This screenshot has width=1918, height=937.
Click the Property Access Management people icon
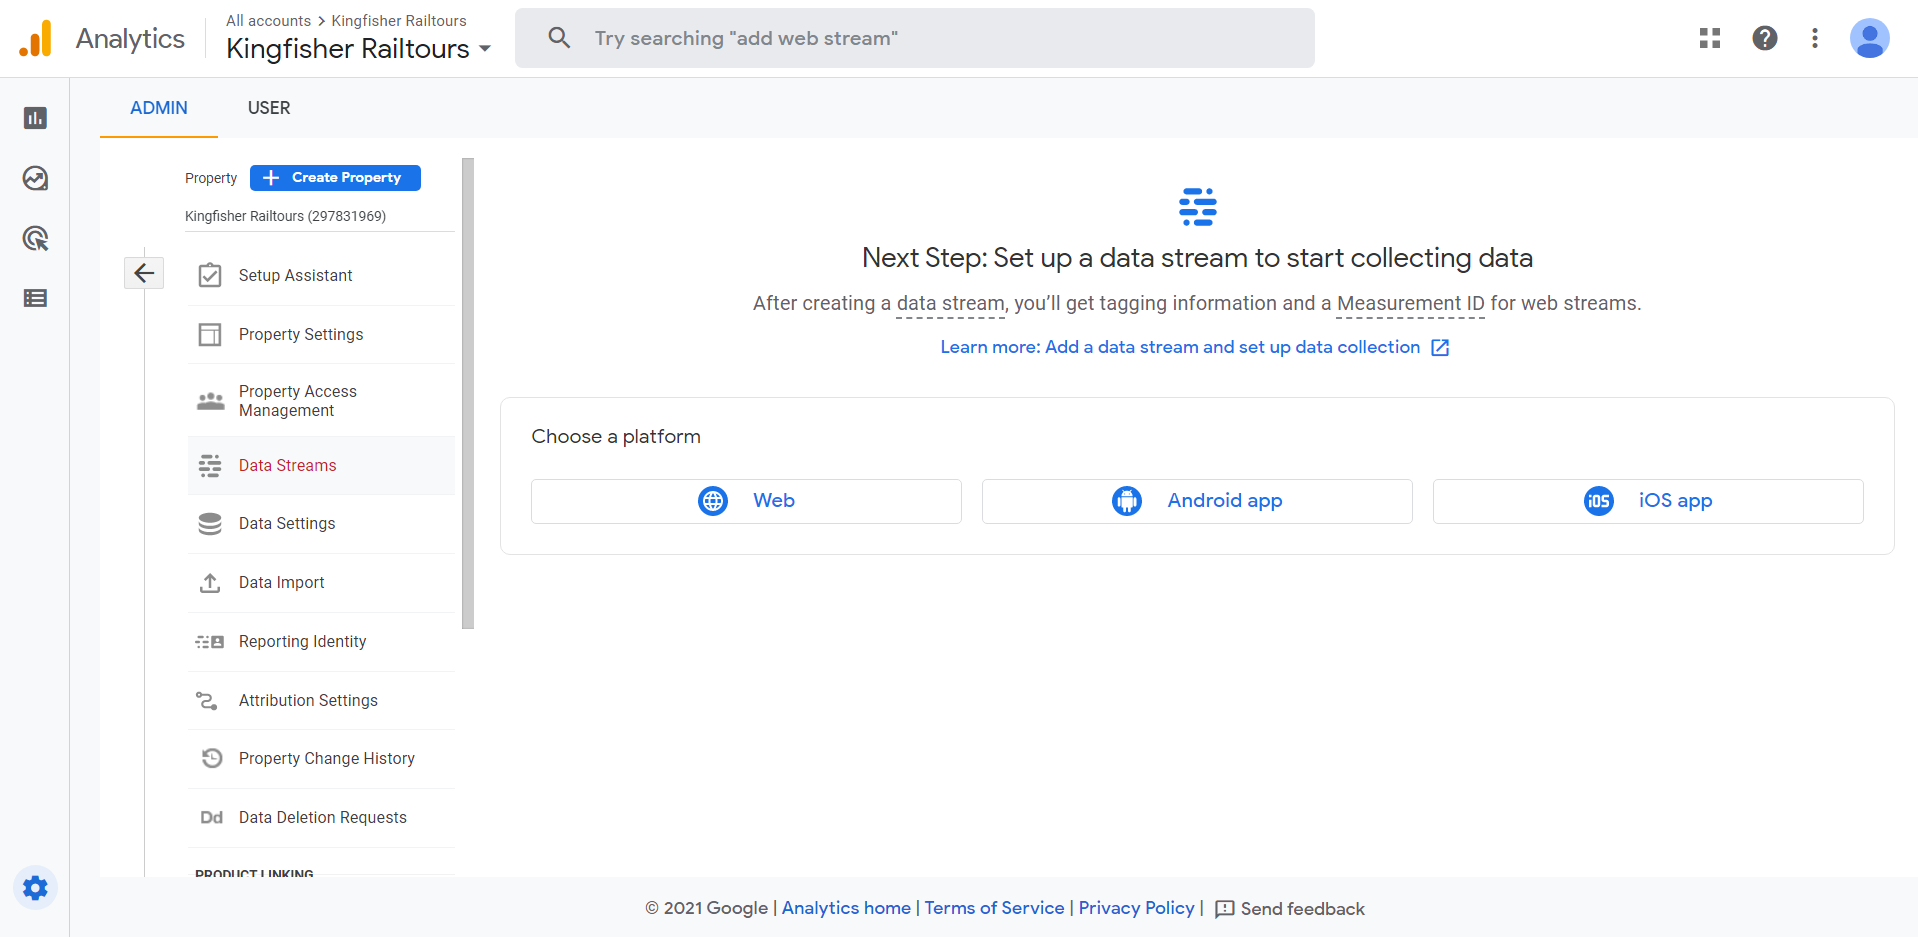pyautogui.click(x=210, y=401)
